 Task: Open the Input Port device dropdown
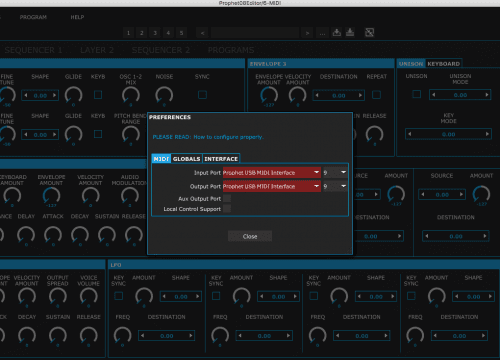click(x=272, y=173)
